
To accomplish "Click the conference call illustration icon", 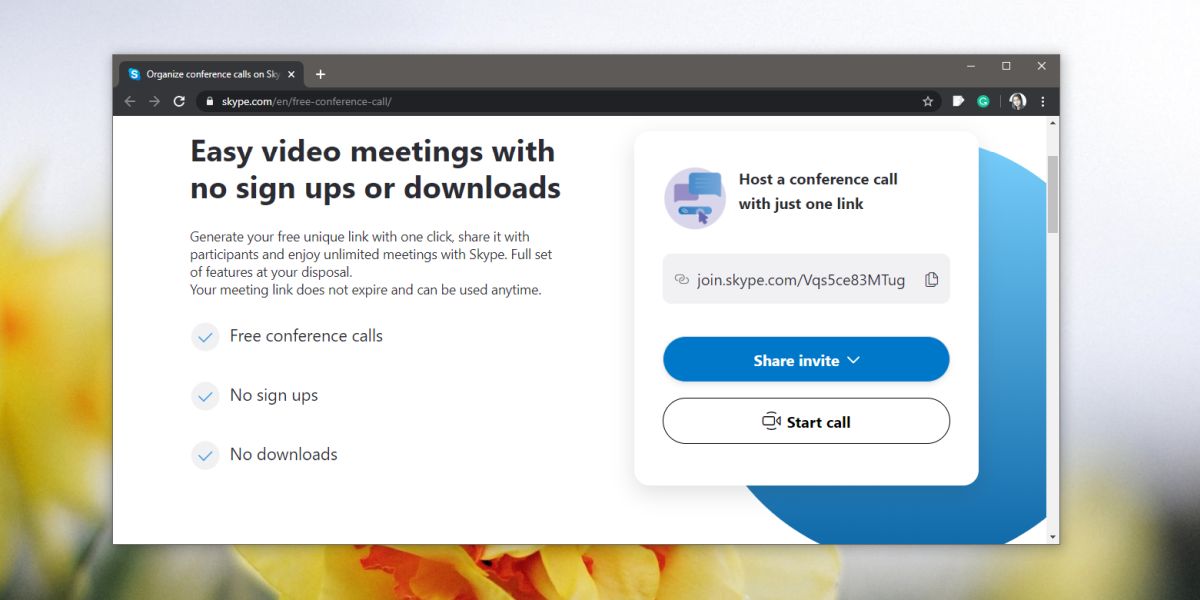I will [x=695, y=198].
